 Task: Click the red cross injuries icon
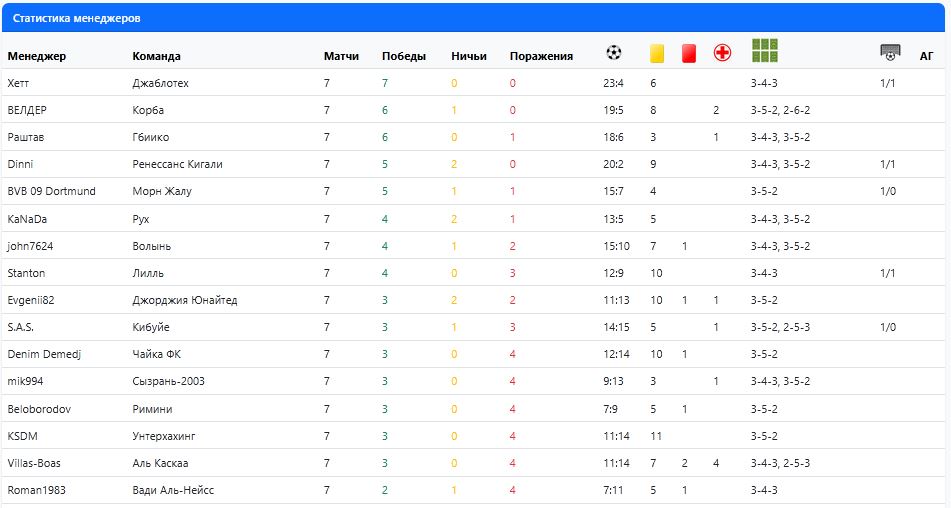tap(722, 53)
